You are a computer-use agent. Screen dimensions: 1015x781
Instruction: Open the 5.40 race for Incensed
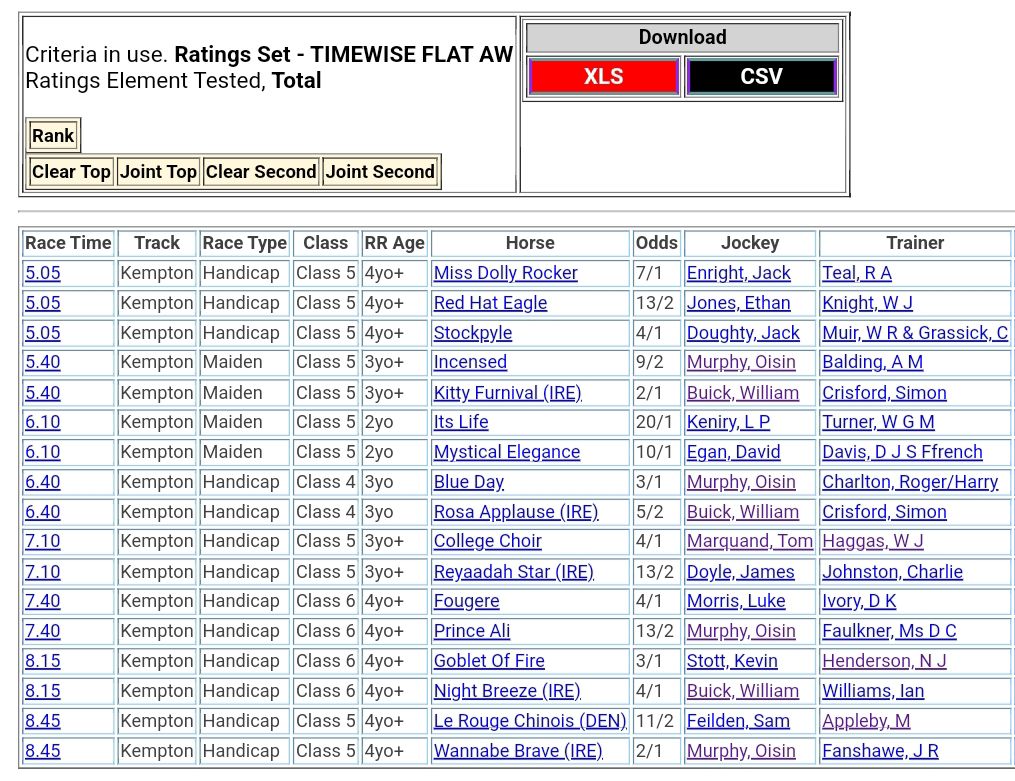(42, 362)
